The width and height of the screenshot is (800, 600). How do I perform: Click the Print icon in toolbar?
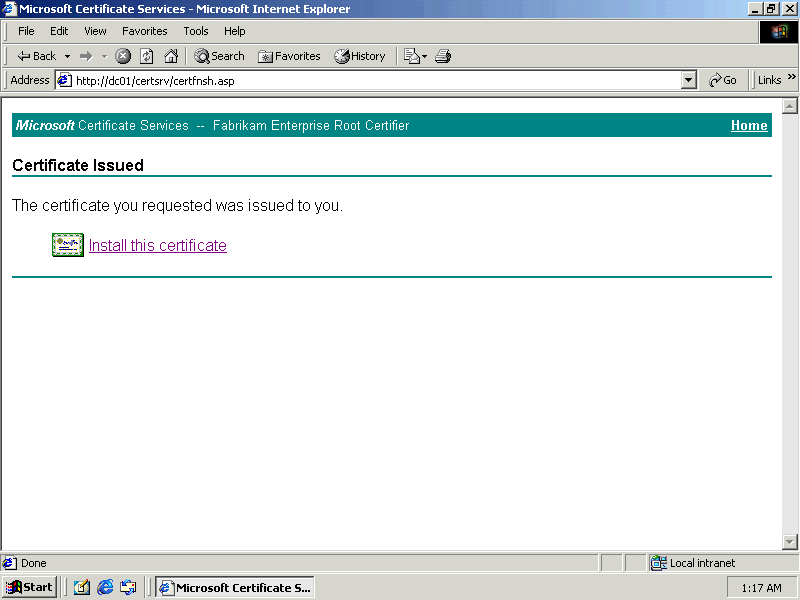pos(443,56)
